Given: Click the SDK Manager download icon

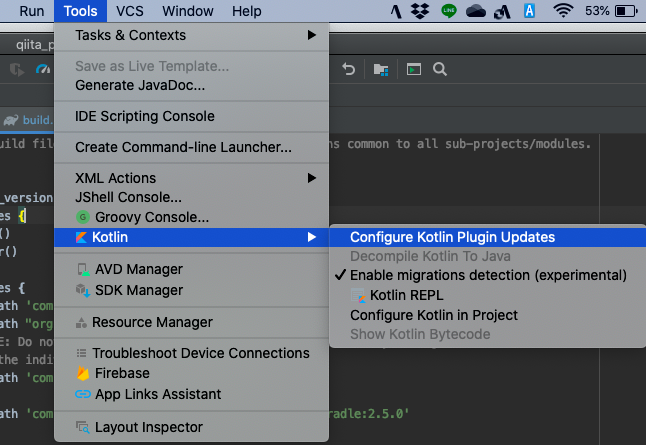Looking at the screenshot, I should click(83, 290).
